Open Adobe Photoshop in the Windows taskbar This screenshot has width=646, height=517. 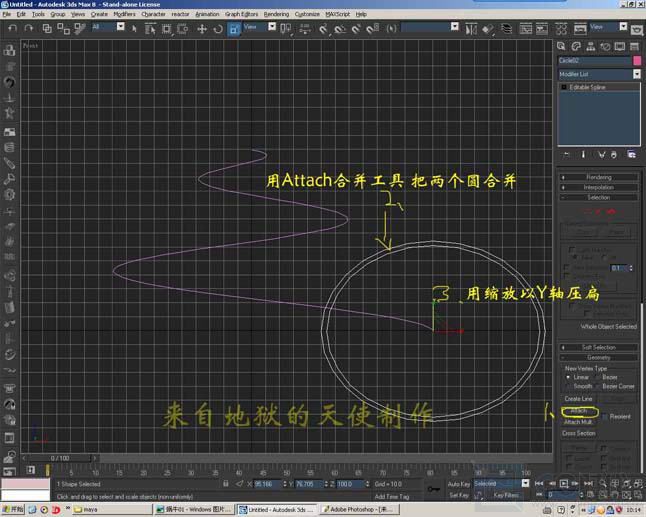coord(360,510)
